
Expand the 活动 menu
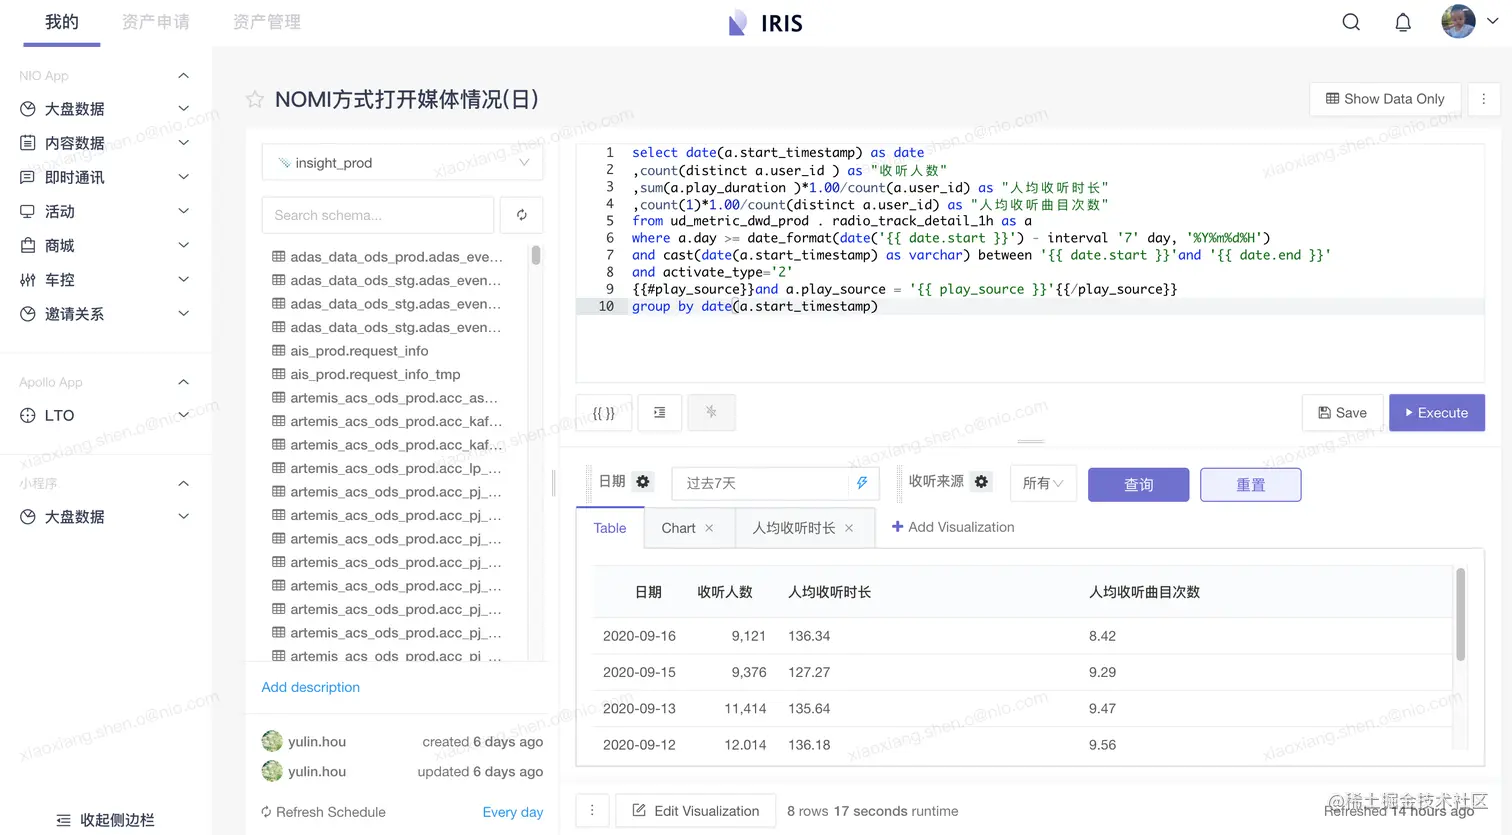coord(183,211)
